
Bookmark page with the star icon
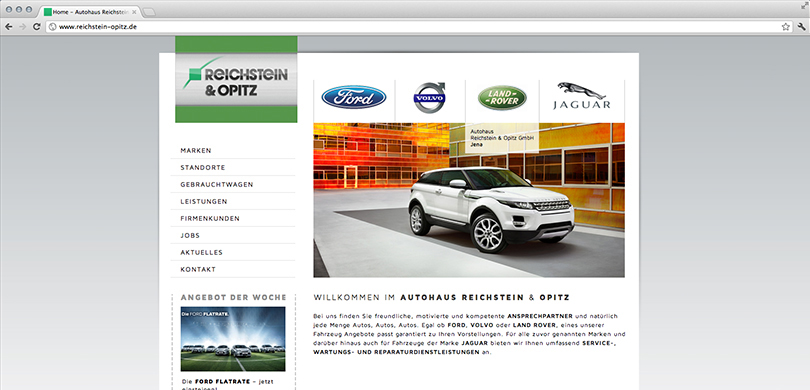[x=786, y=26]
